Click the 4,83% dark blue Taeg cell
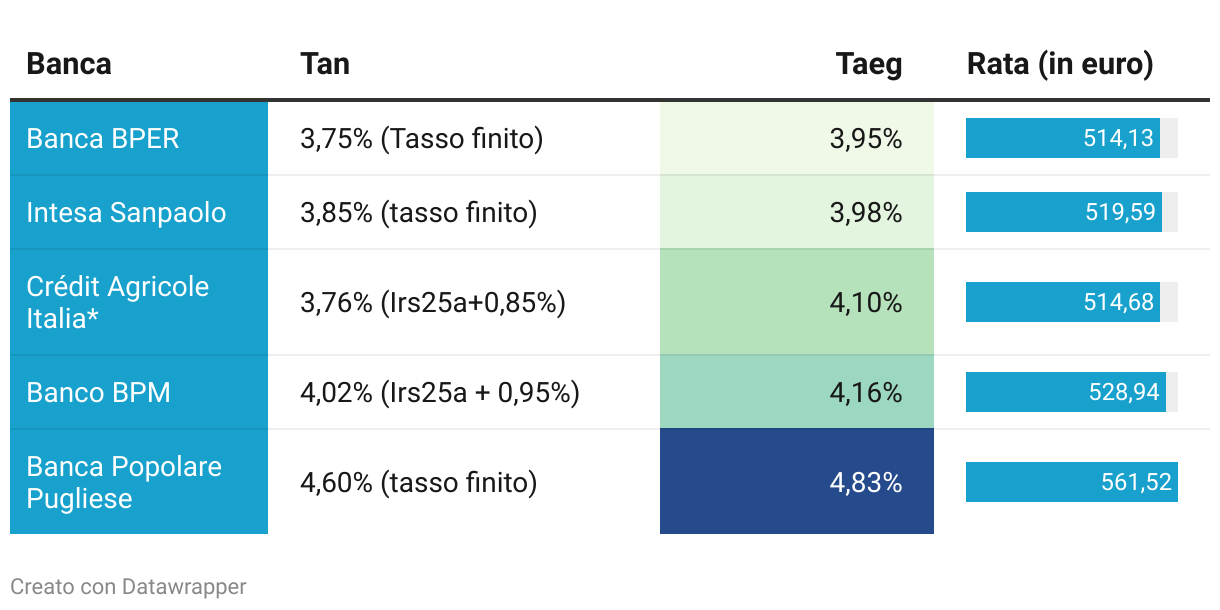Screen dimensions: 1220x610 (x=797, y=482)
